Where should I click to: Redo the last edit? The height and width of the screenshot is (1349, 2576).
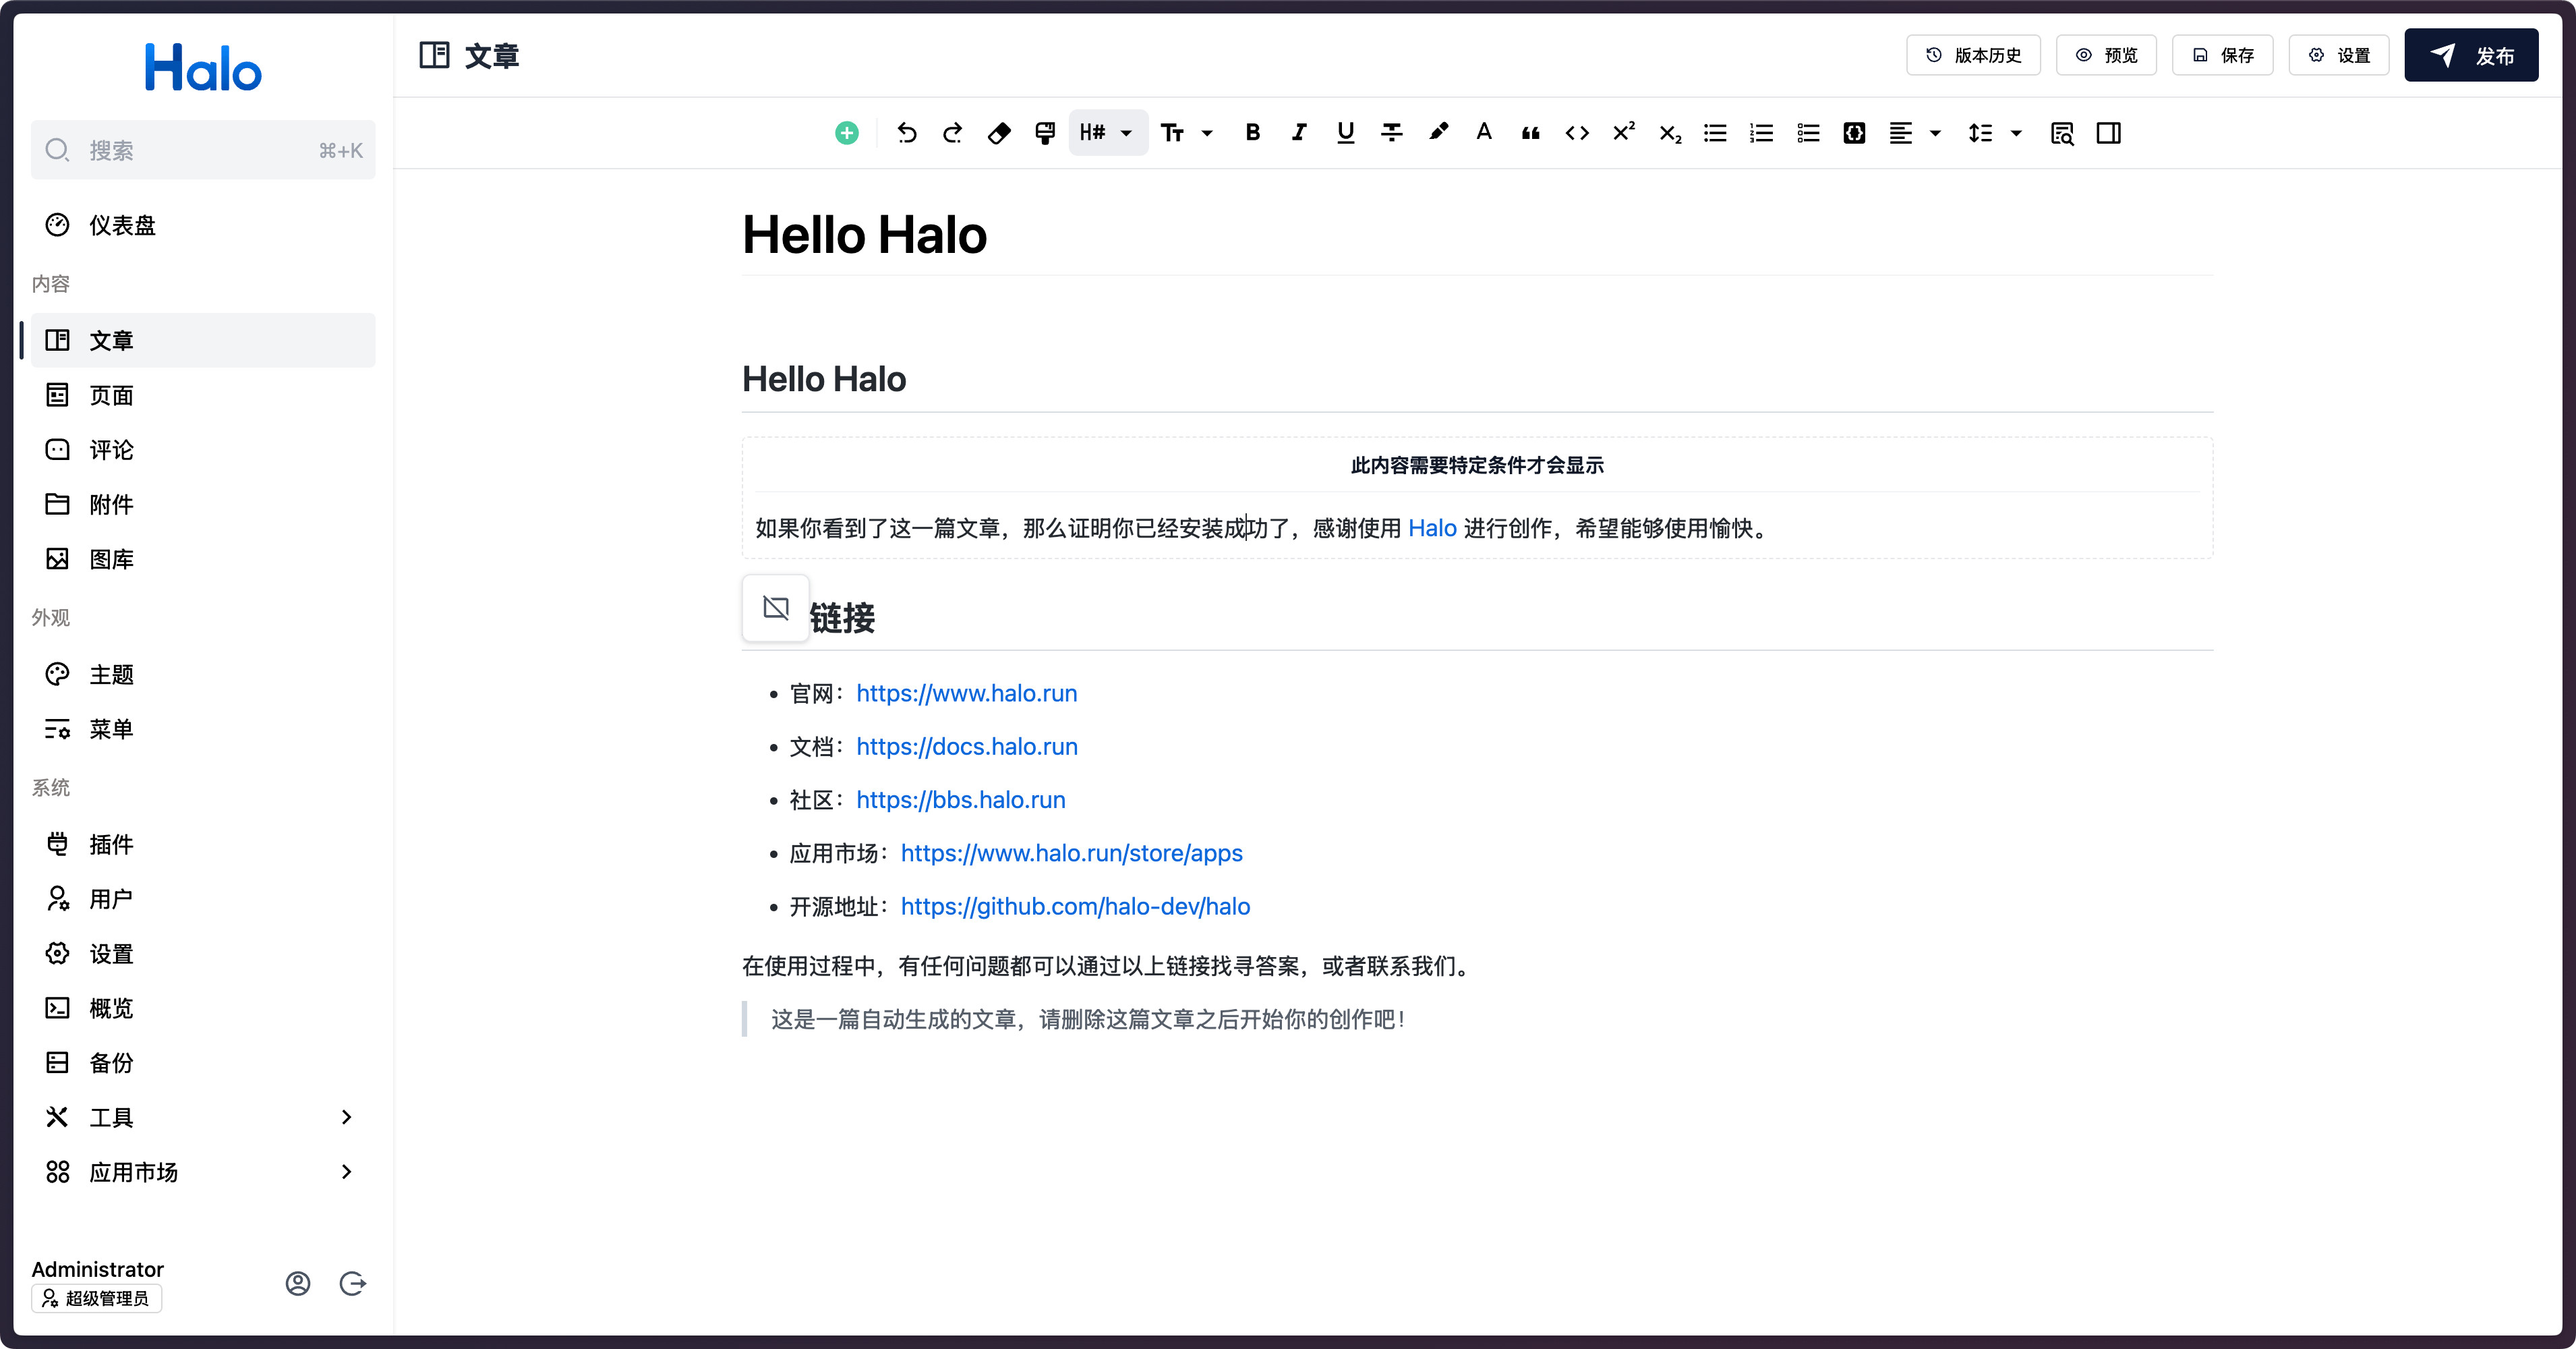[952, 133]
